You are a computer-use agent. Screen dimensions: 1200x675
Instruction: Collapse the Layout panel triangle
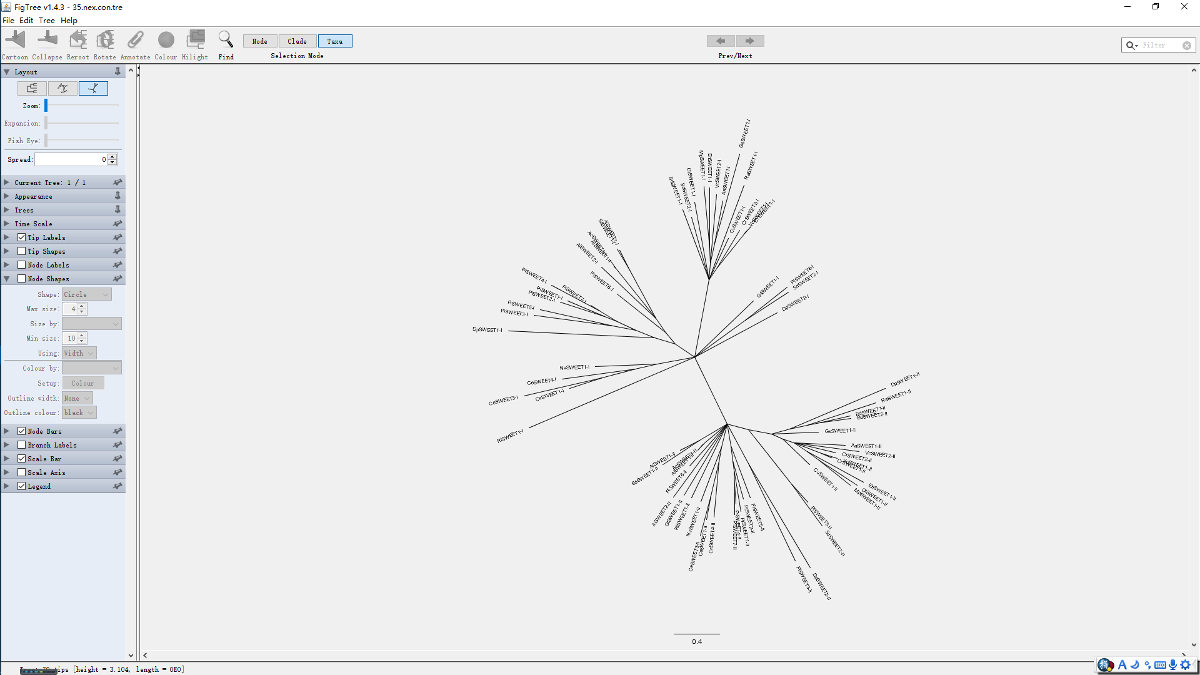8,72
